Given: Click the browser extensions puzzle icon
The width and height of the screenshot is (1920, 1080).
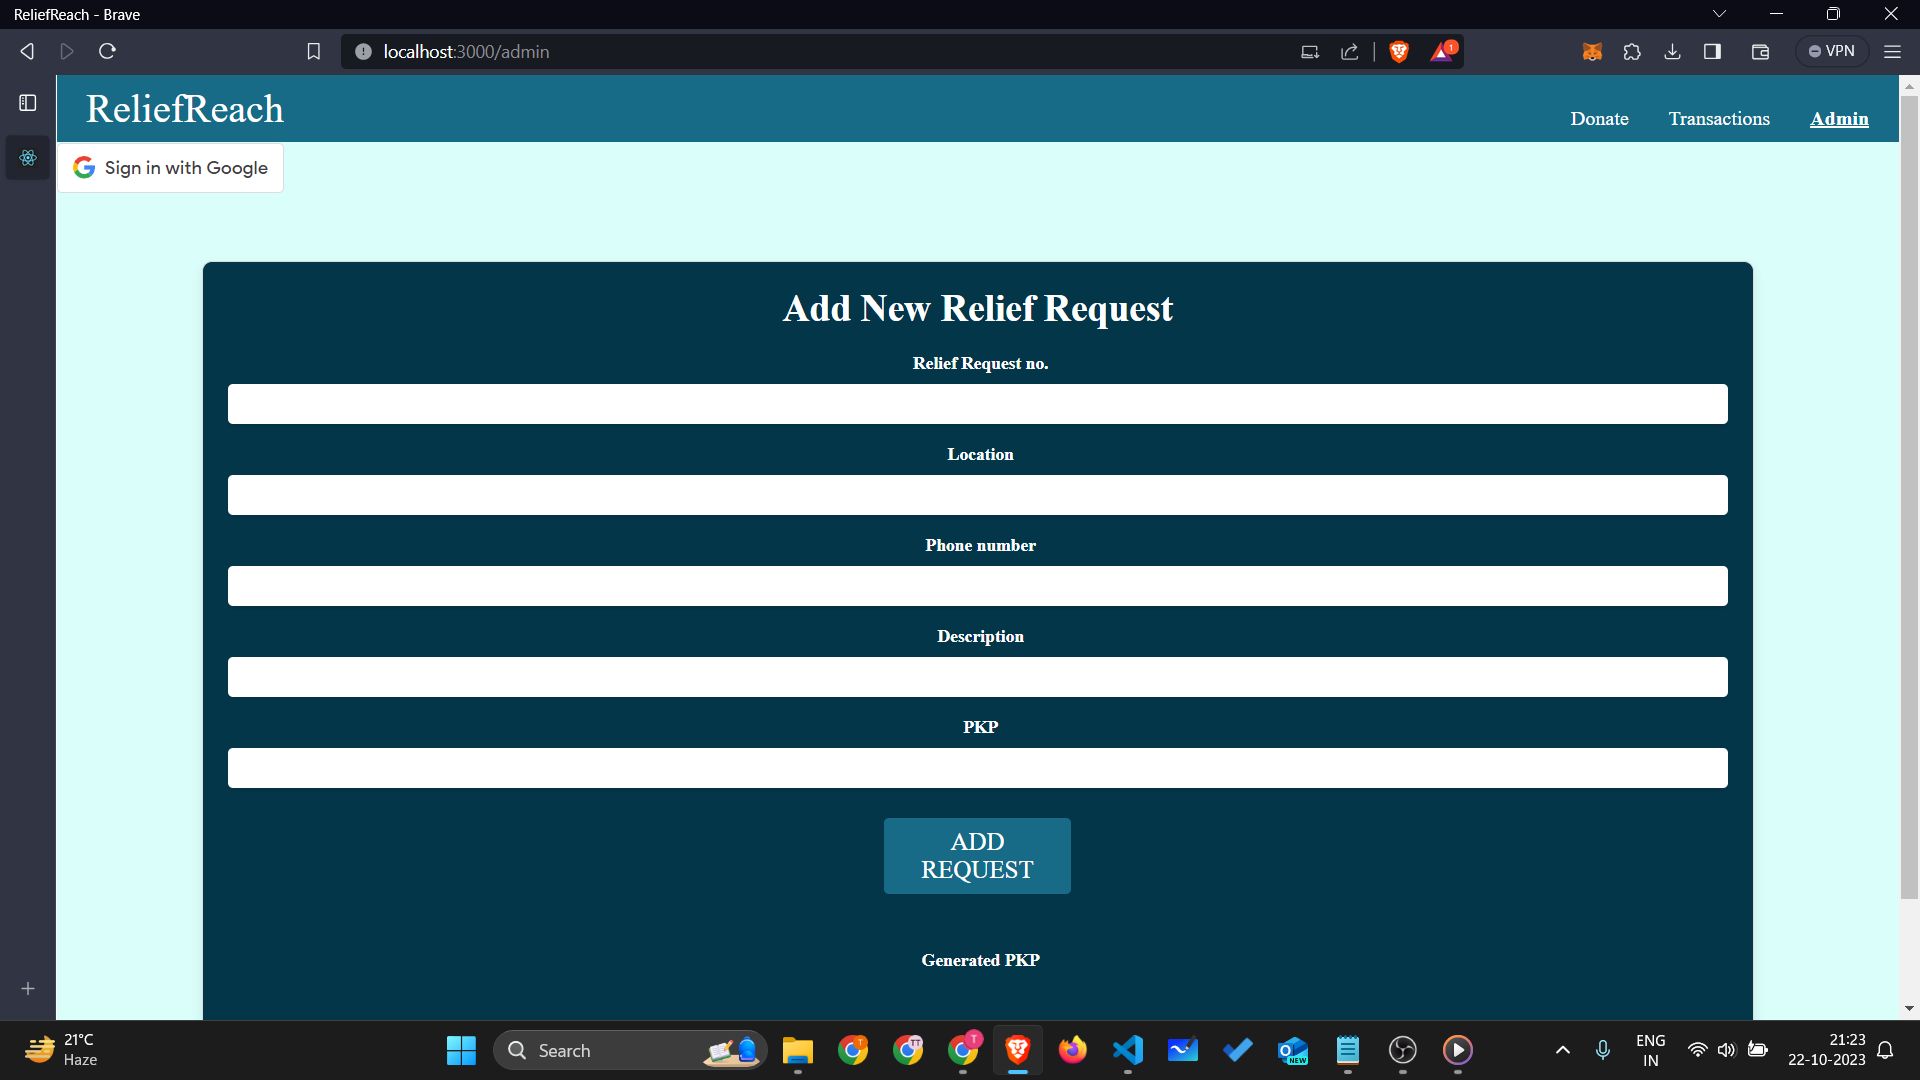Looking at the screenshot, I should click(x=1631, y=50).
